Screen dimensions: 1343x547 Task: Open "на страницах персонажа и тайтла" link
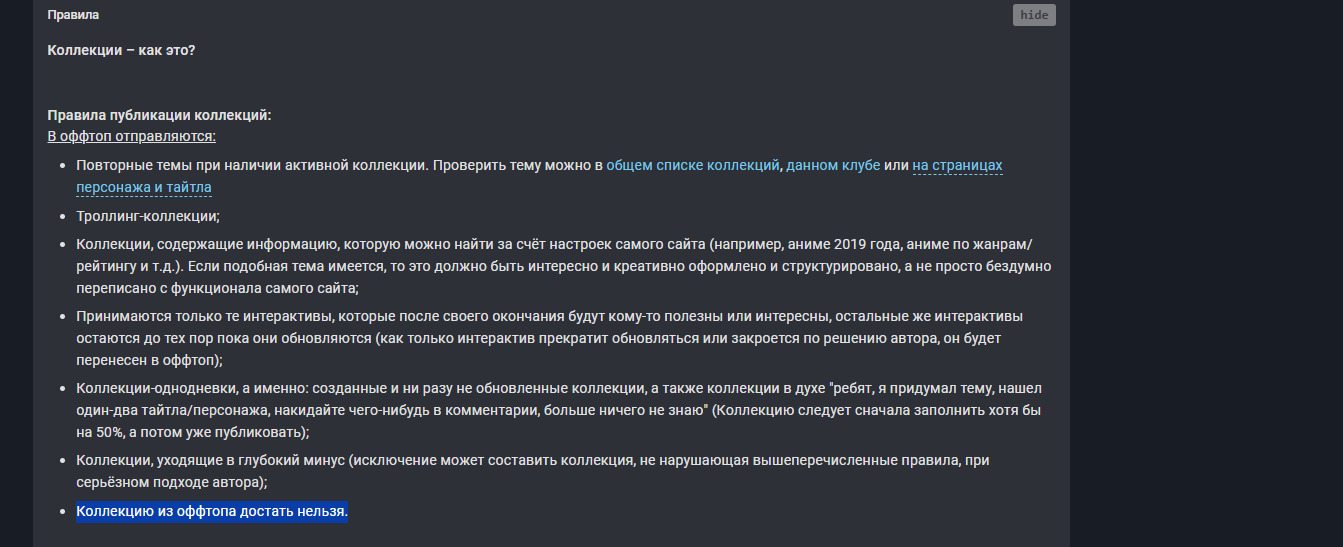tap(956, 166)
